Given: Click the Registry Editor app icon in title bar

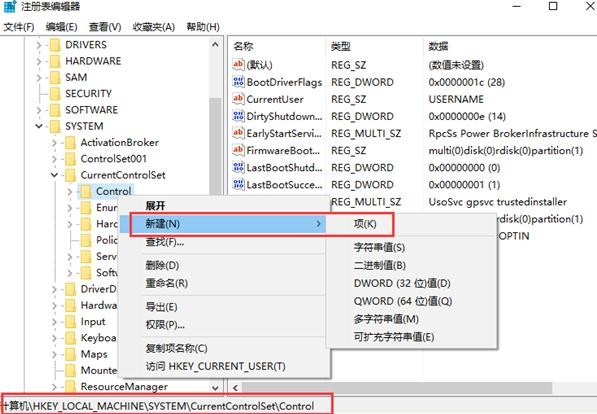Looking at the screenshot, I should [10, 6].
